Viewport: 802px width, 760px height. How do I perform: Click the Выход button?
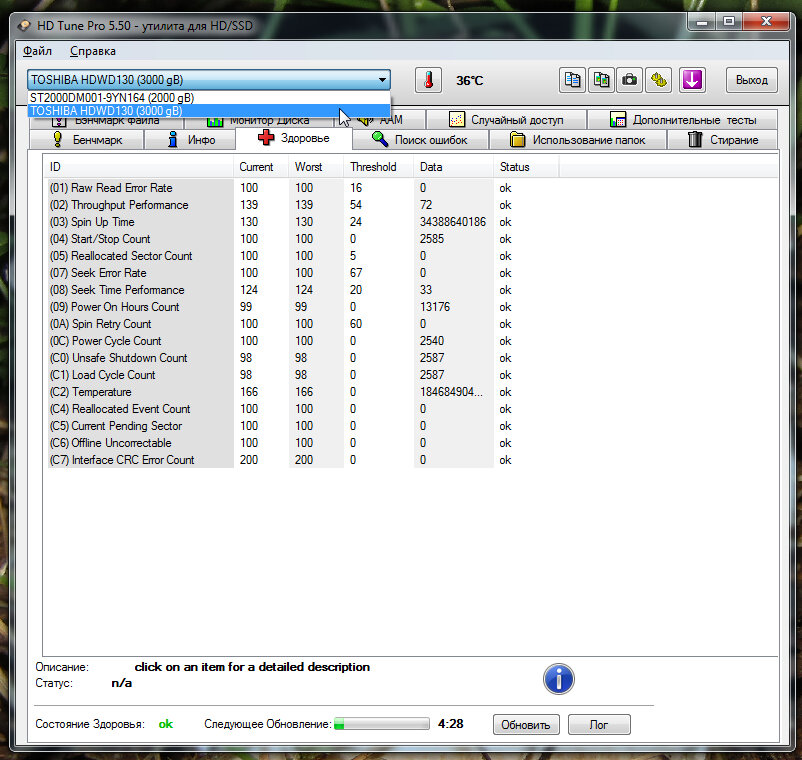point(752,80)
